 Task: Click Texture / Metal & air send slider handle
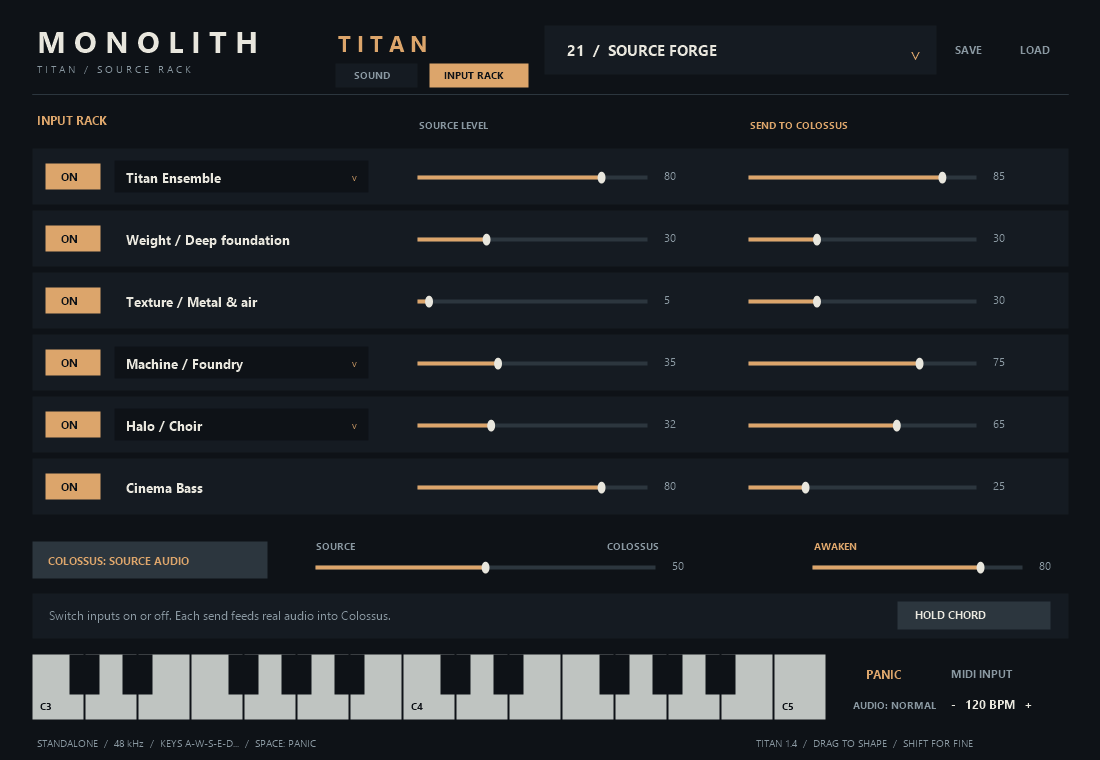click(817, 302)
